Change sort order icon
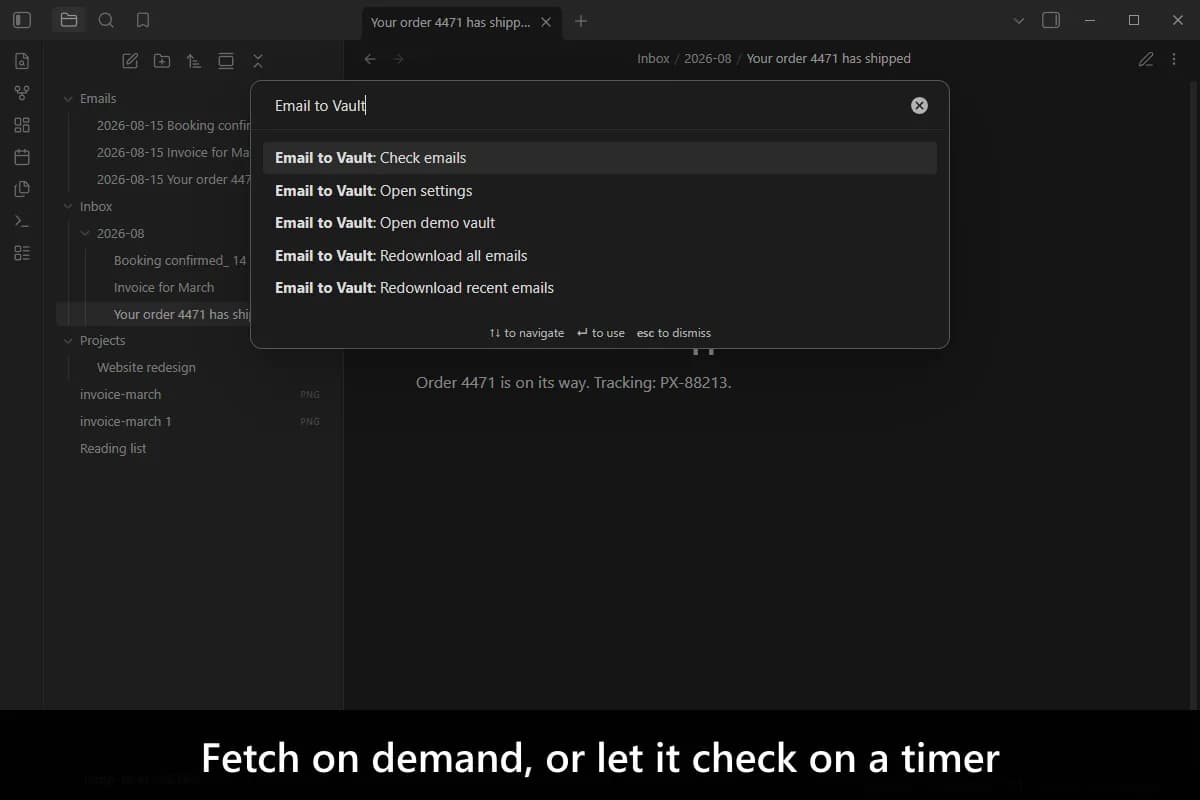The height and width of the screenshot is (800, 1200). 194,61
